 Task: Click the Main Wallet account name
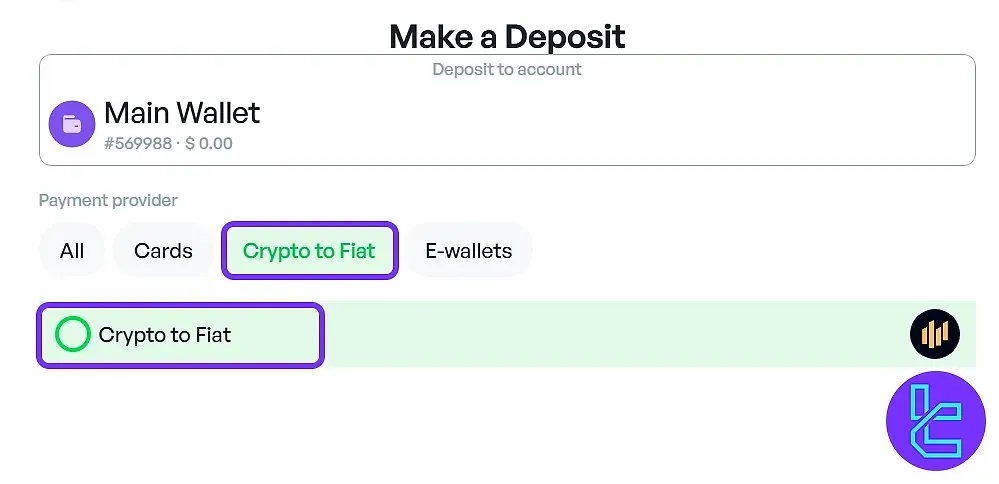[x=182, y=113]
